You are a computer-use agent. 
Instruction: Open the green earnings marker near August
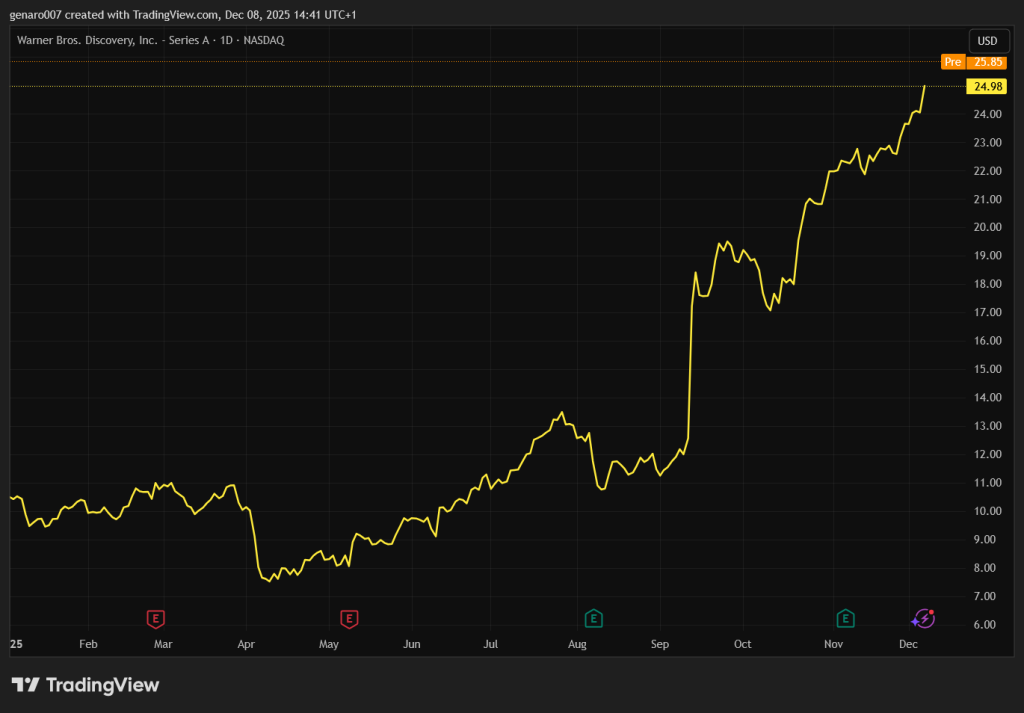pos(594,619)
